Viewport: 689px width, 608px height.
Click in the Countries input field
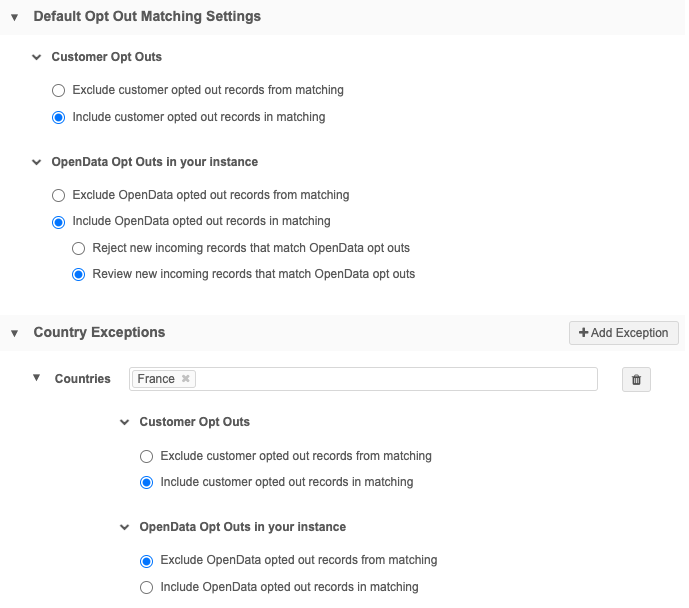(400, 379)
